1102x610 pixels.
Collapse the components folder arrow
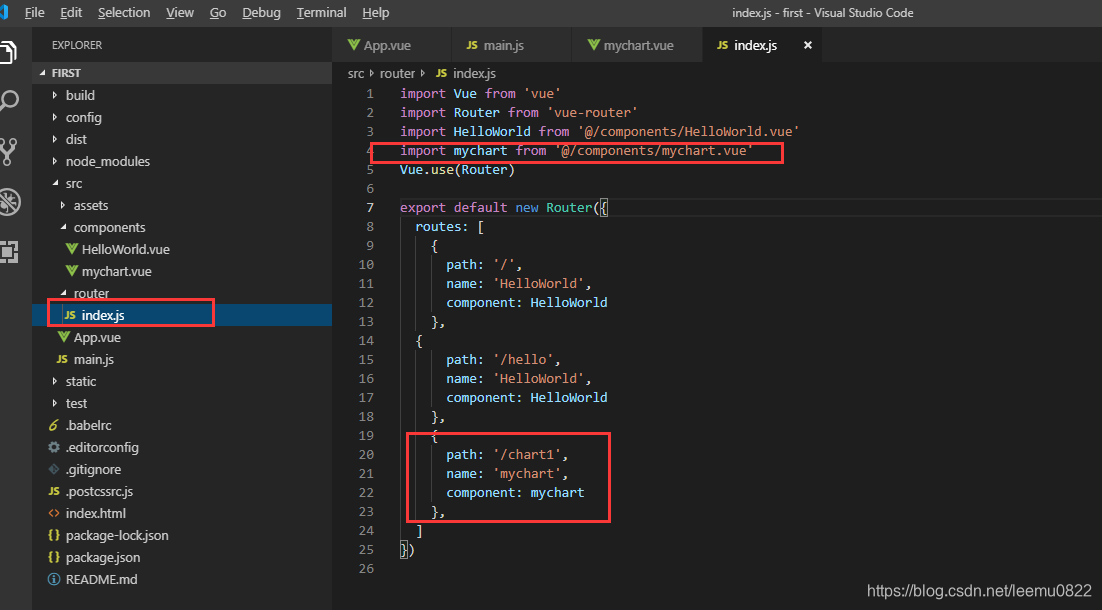(x=63, y=227)
